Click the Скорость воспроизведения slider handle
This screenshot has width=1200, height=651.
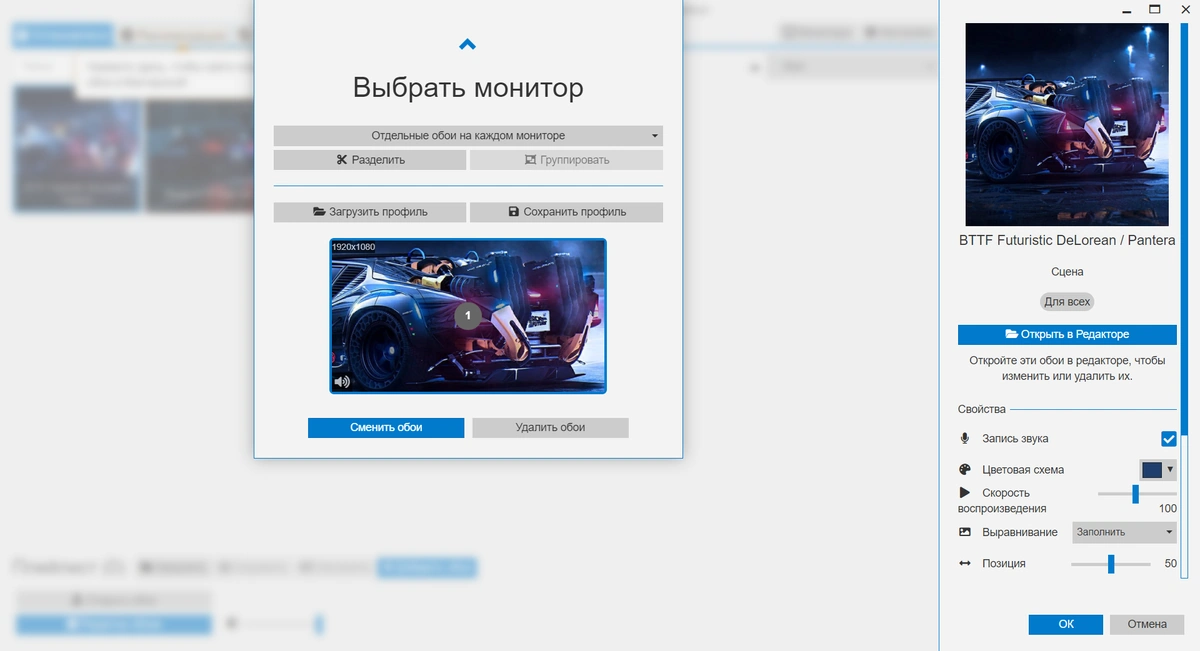click(x=1135, y=494)
